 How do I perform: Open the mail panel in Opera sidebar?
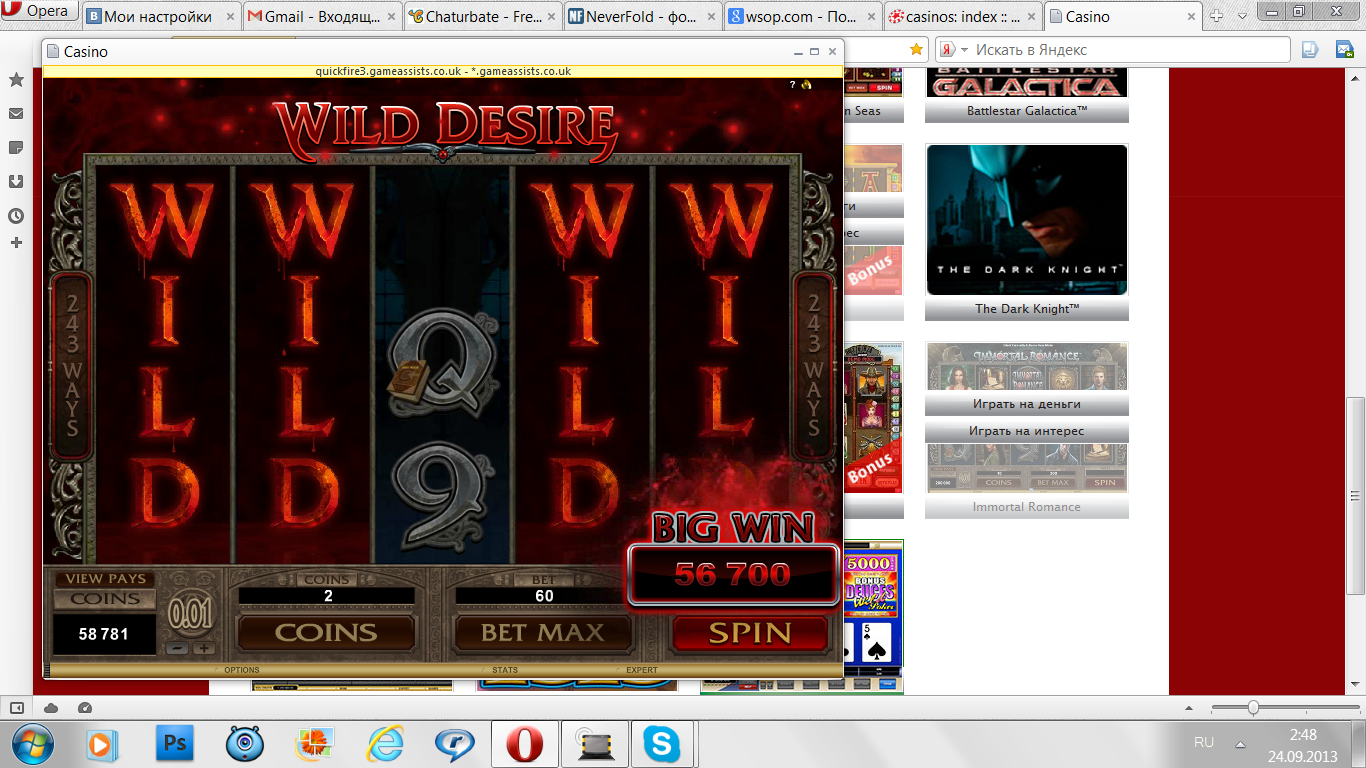click(x=16, y=114)
